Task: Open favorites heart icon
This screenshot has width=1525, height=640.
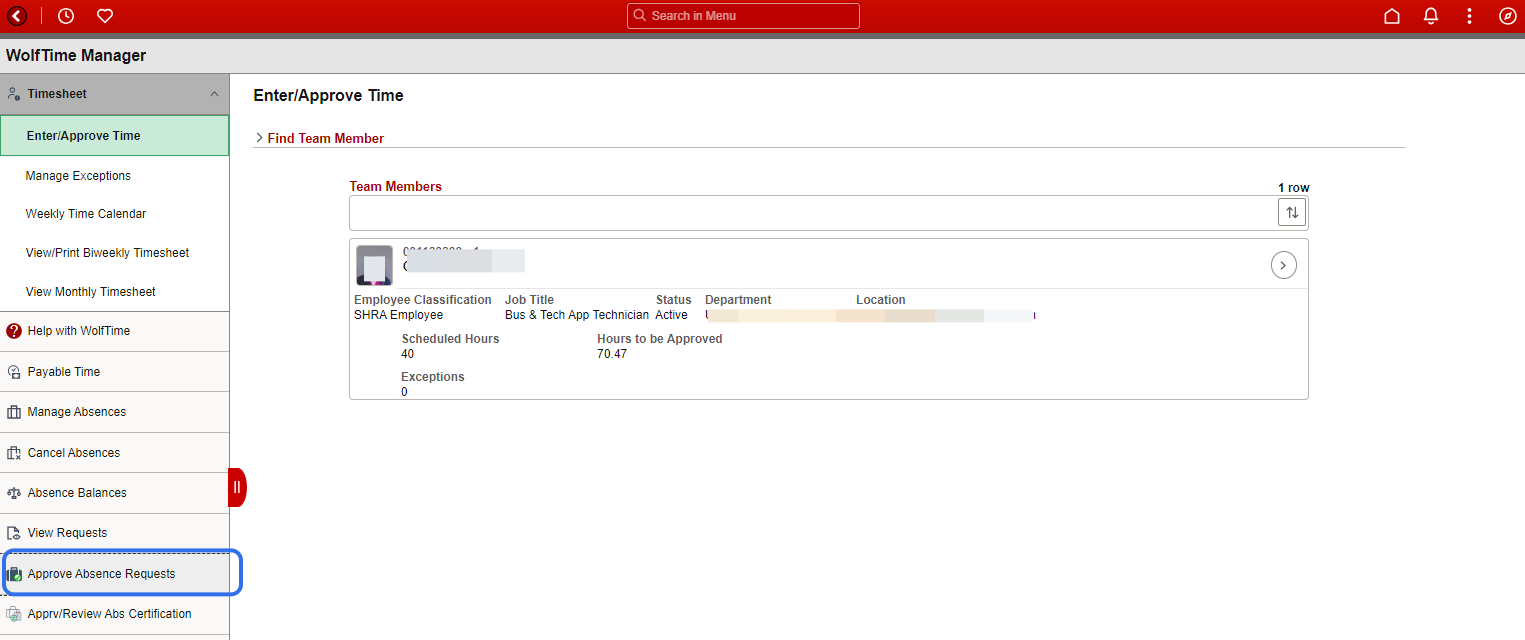Action: click(105, 16)
